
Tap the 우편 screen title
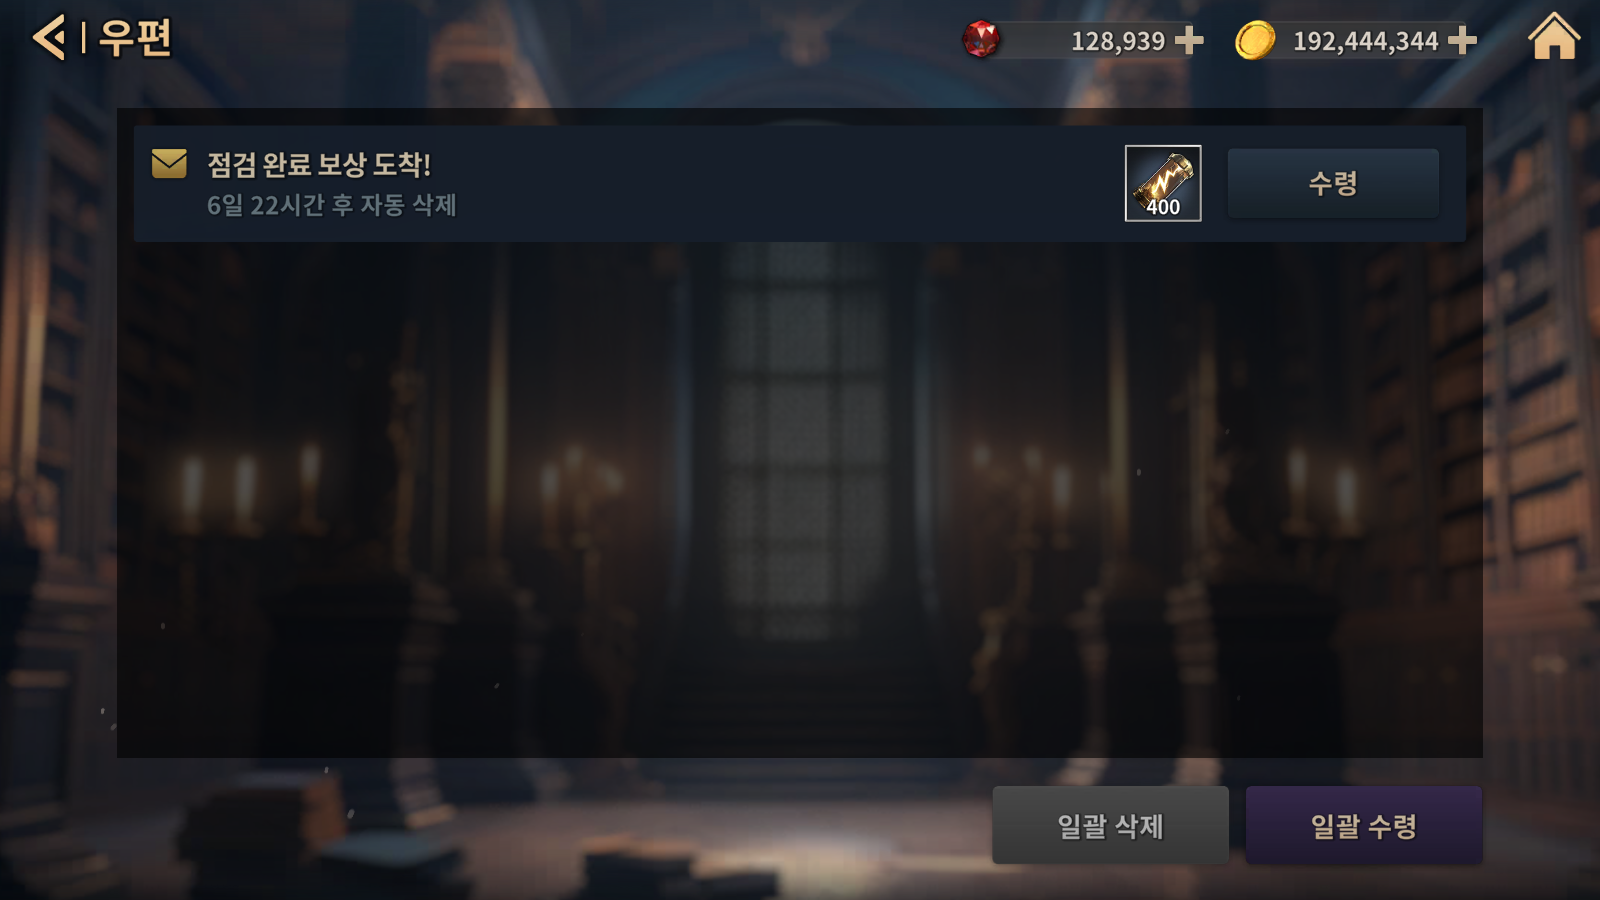click(136, 38)
